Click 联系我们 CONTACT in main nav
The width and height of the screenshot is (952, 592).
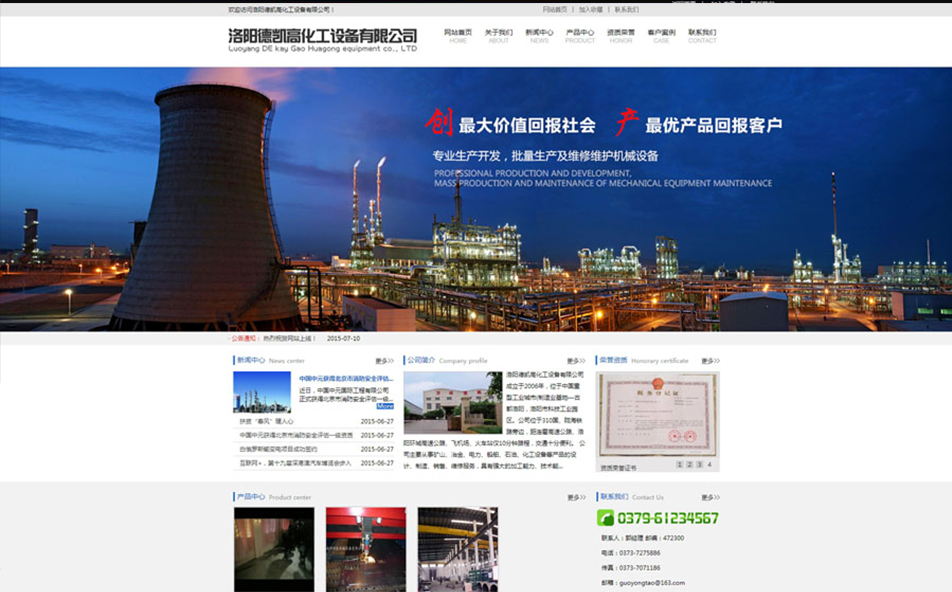click(702, 35)
